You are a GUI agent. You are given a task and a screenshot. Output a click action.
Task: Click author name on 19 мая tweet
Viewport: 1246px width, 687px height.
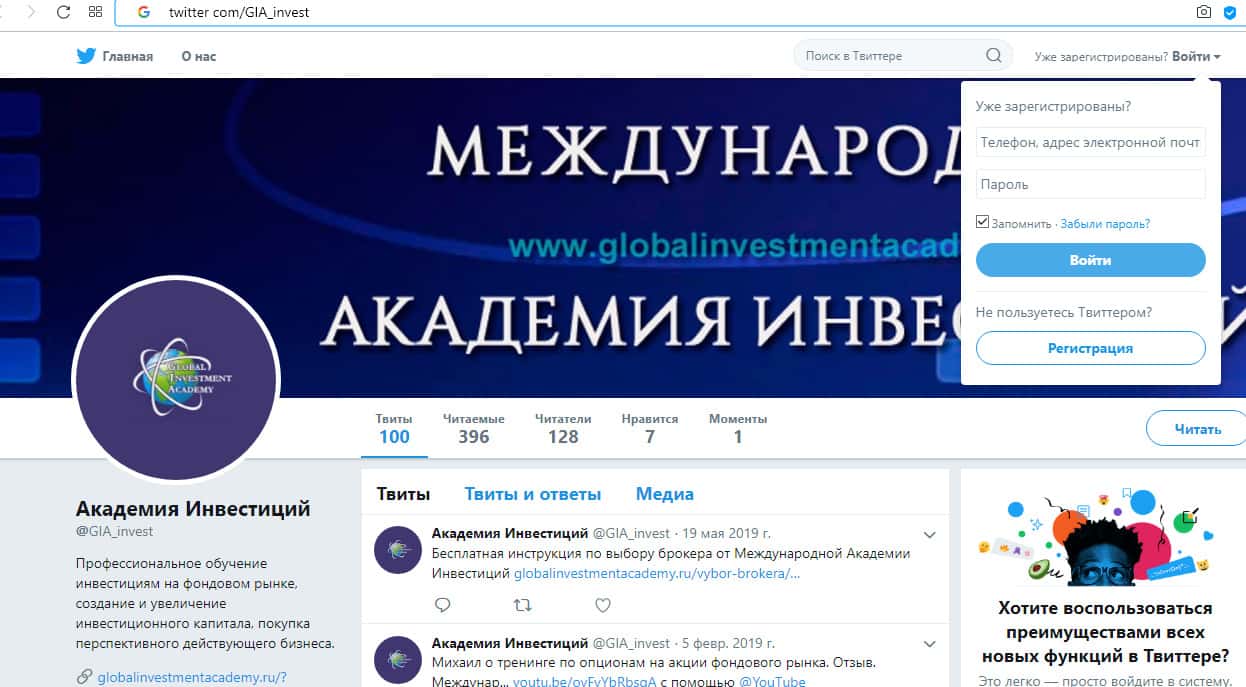(510, 533)
